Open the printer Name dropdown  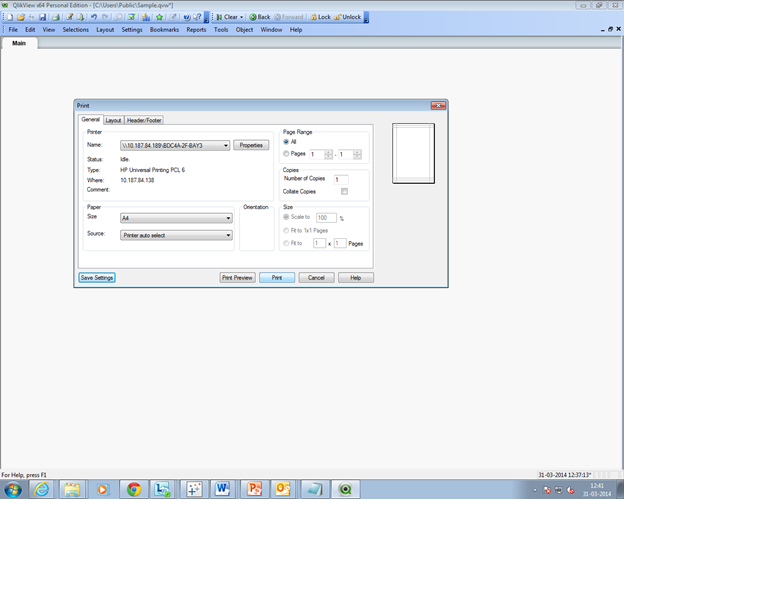[x=175, y=145]
